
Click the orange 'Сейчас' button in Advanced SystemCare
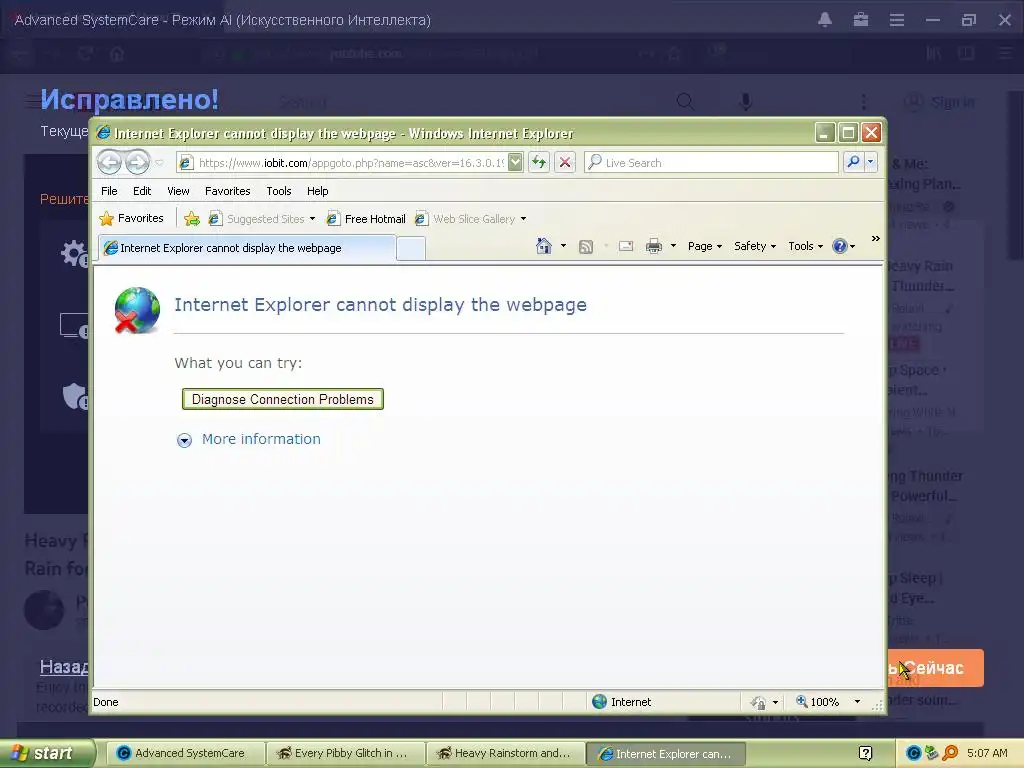click(935, 668)
